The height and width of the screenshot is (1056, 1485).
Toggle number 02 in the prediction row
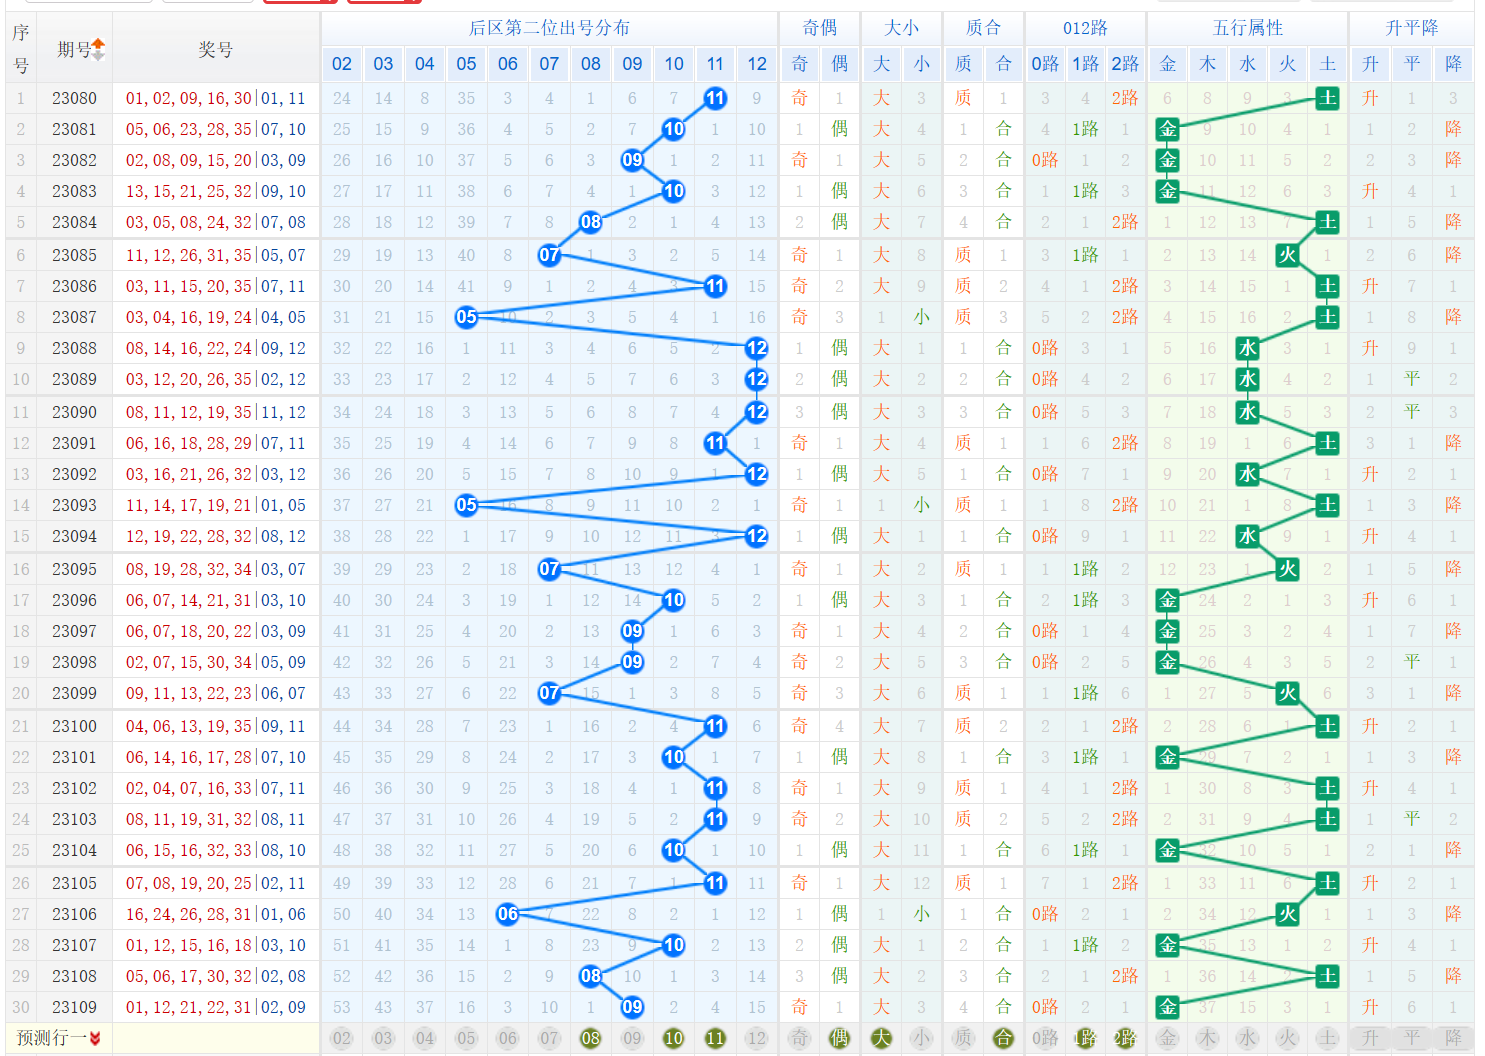coord(342,1038)
